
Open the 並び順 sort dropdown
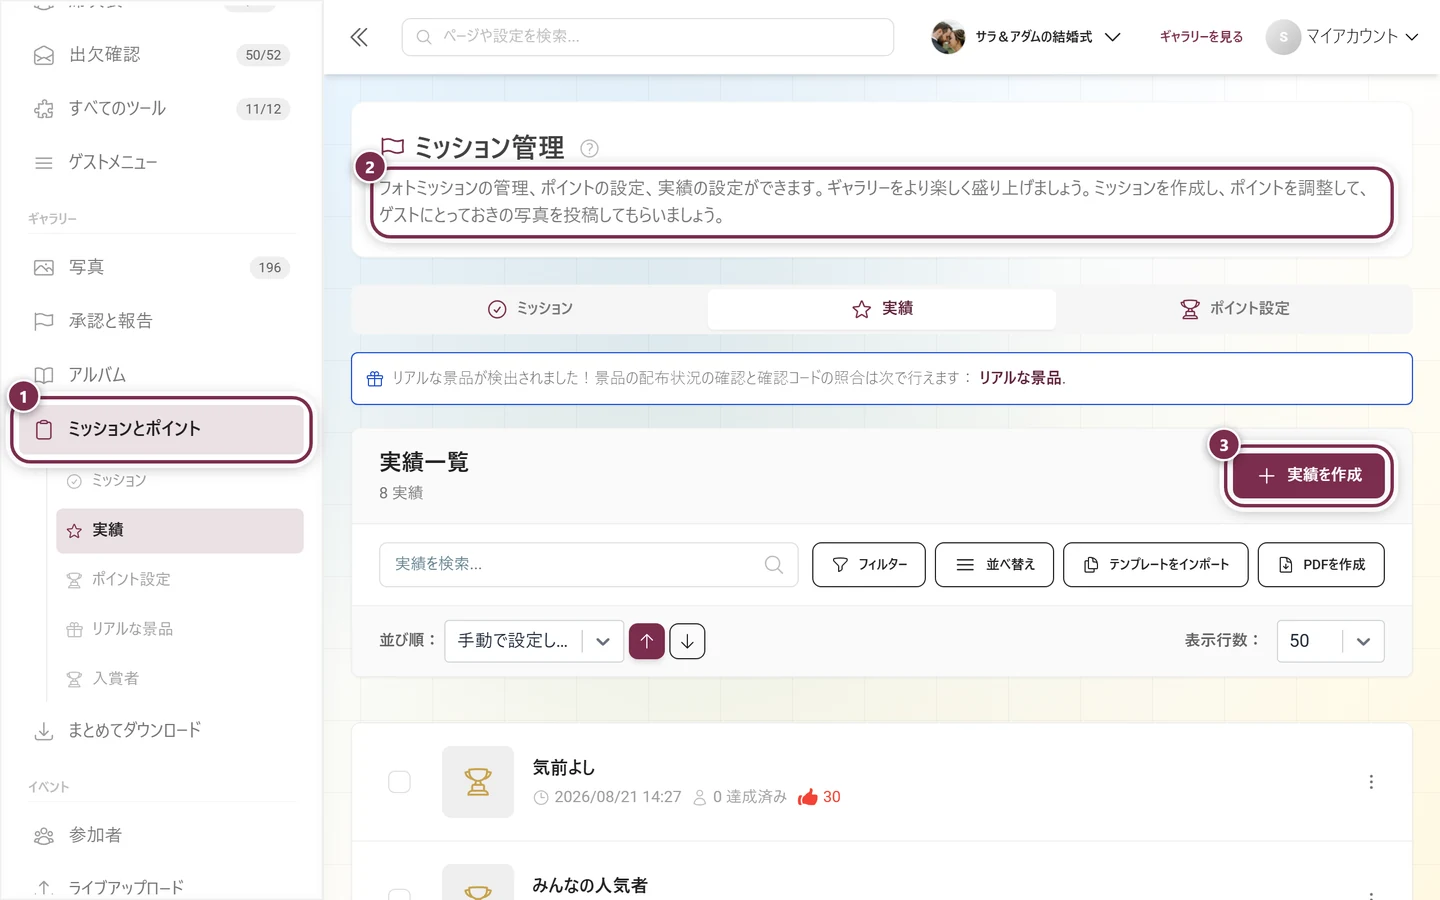click(534, 641)
